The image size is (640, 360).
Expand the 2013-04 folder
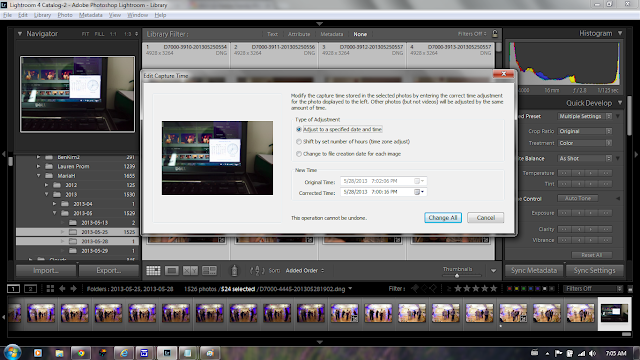(x=55, y=204)
